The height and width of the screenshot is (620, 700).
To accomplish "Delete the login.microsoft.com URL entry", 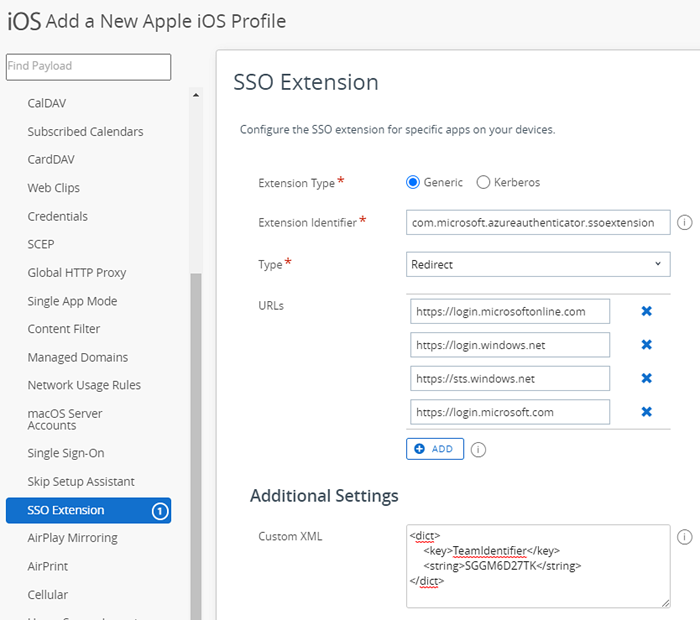I will tap(646, 412).
